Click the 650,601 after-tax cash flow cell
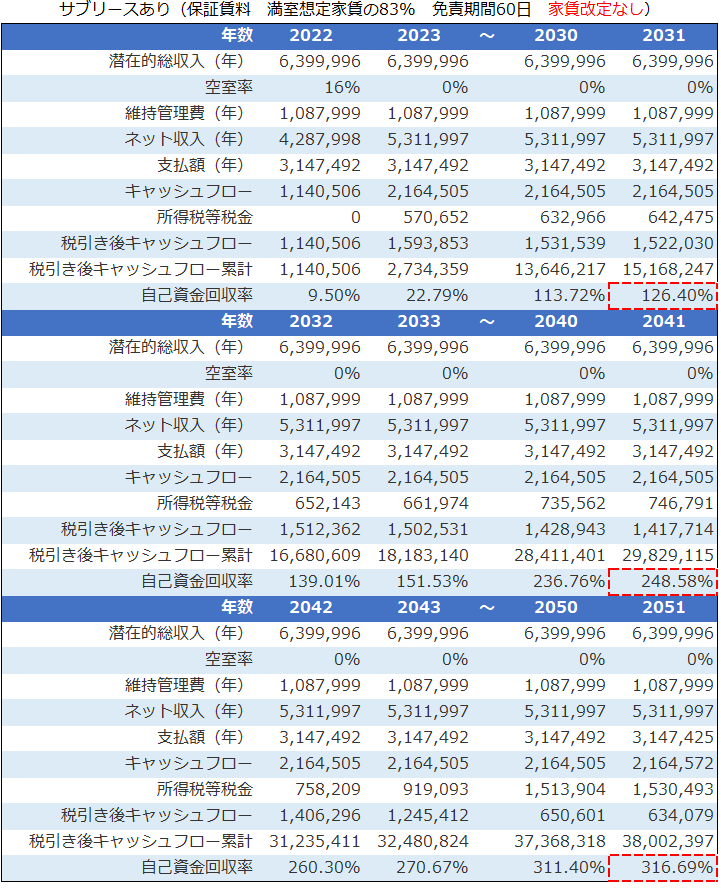 pyautogui.click(x=570, y=815)
